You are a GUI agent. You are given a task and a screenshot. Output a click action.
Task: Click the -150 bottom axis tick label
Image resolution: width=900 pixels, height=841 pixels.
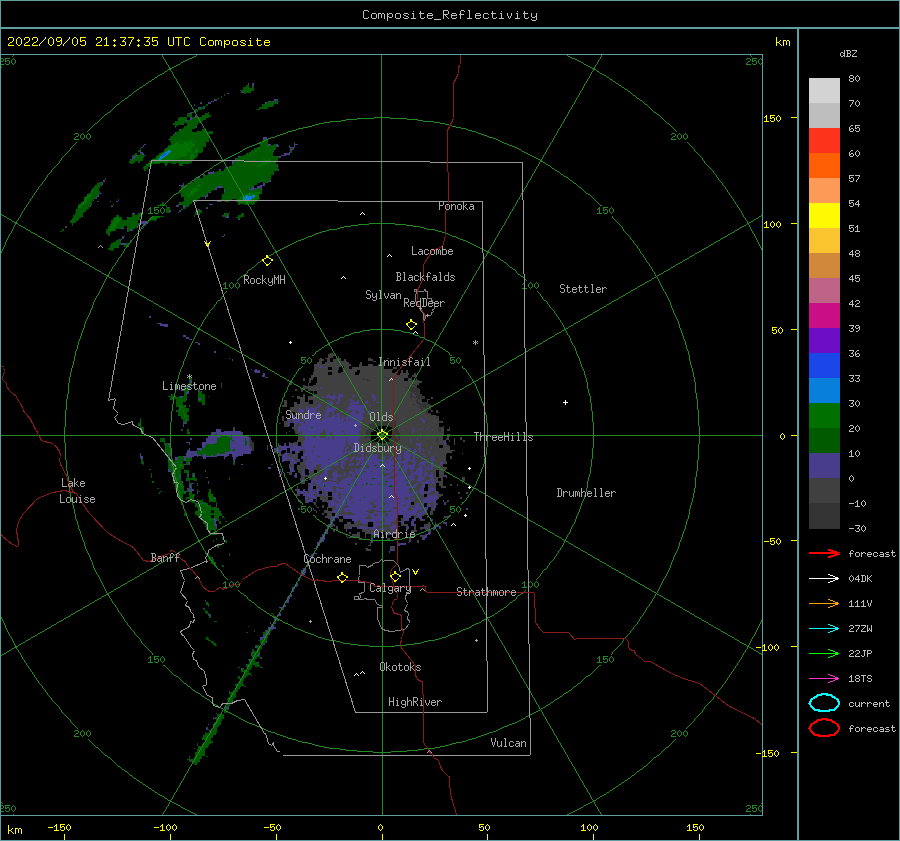click(x=59, y=827)
